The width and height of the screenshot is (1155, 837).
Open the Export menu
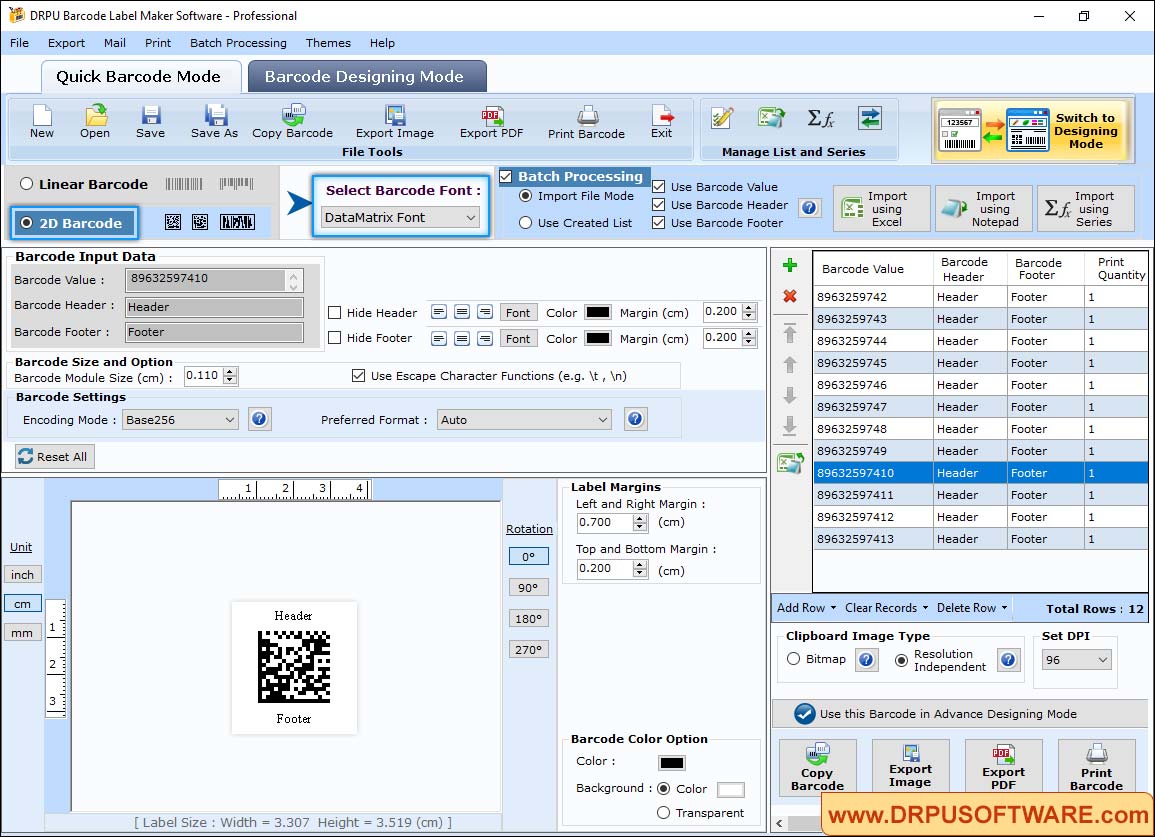(x=66, y=43)
